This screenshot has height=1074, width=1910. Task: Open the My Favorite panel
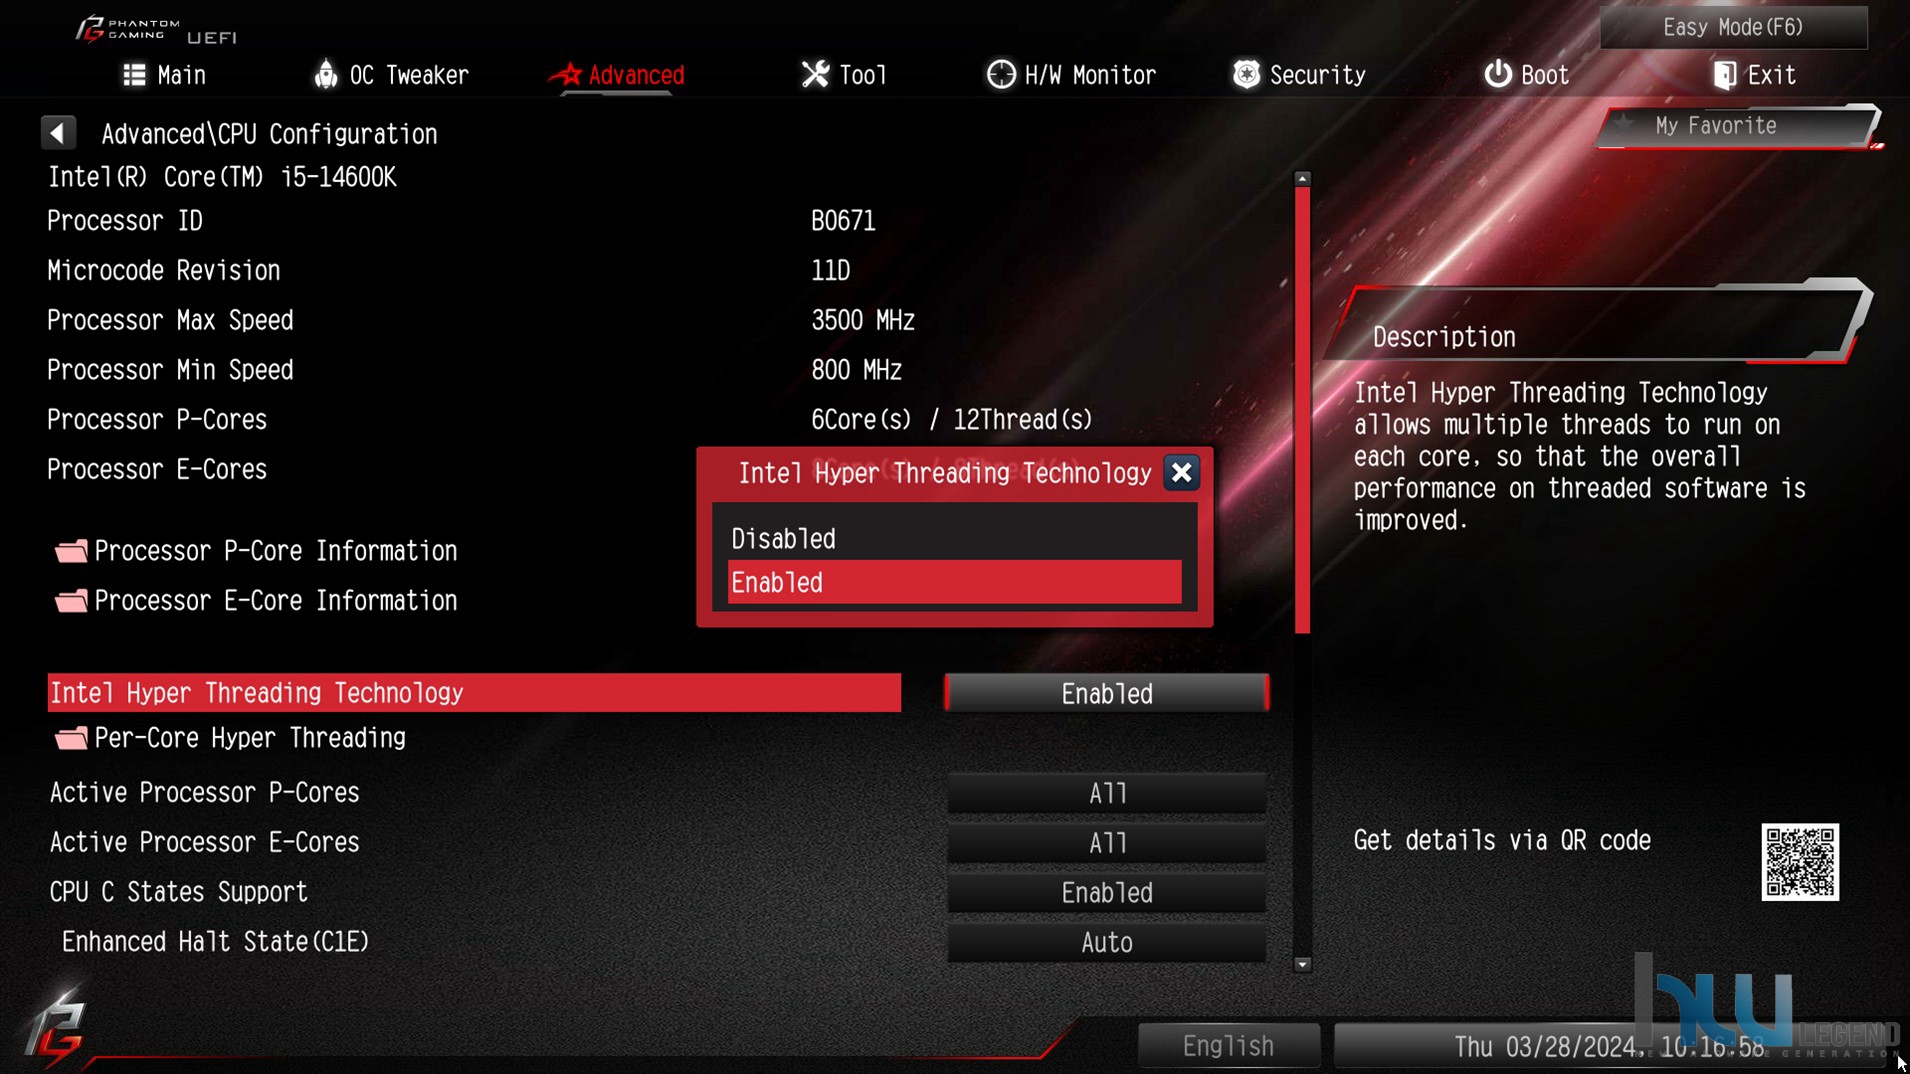tap(1736, 126)
